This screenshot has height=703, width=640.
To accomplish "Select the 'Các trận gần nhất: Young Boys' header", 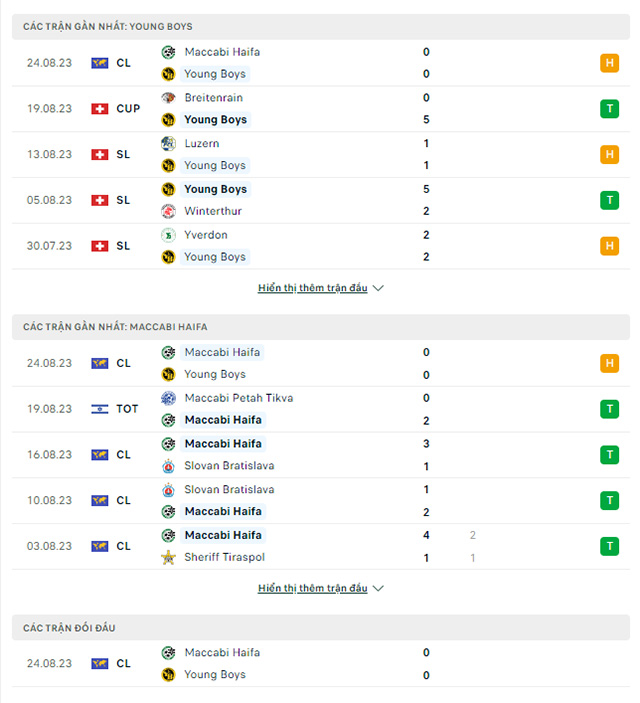I will pos(108,26).
